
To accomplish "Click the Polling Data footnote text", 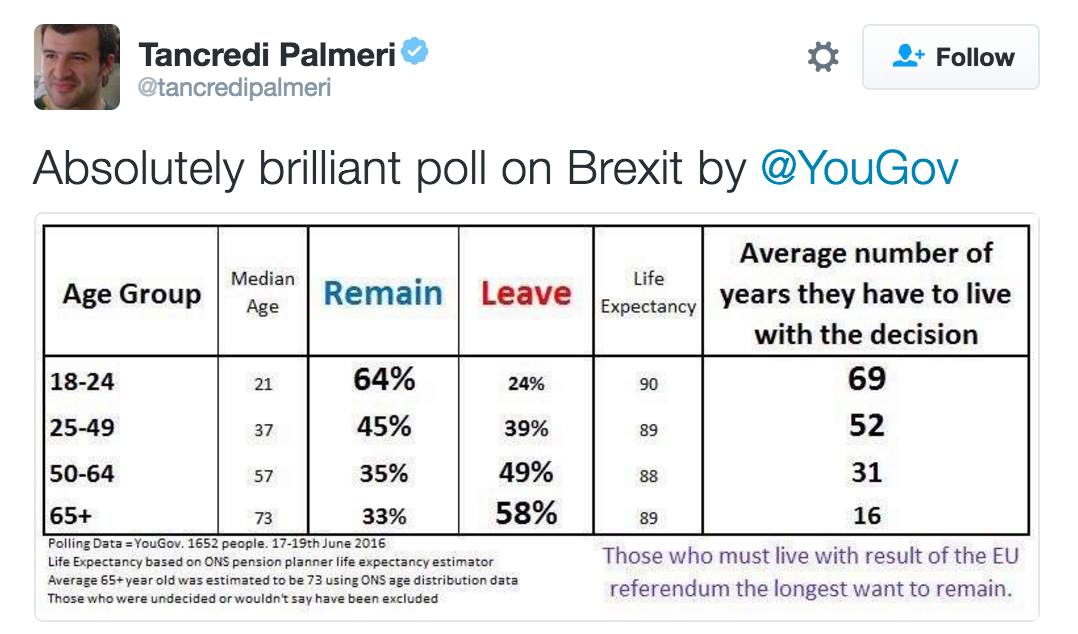I will [x=217, y=543].
